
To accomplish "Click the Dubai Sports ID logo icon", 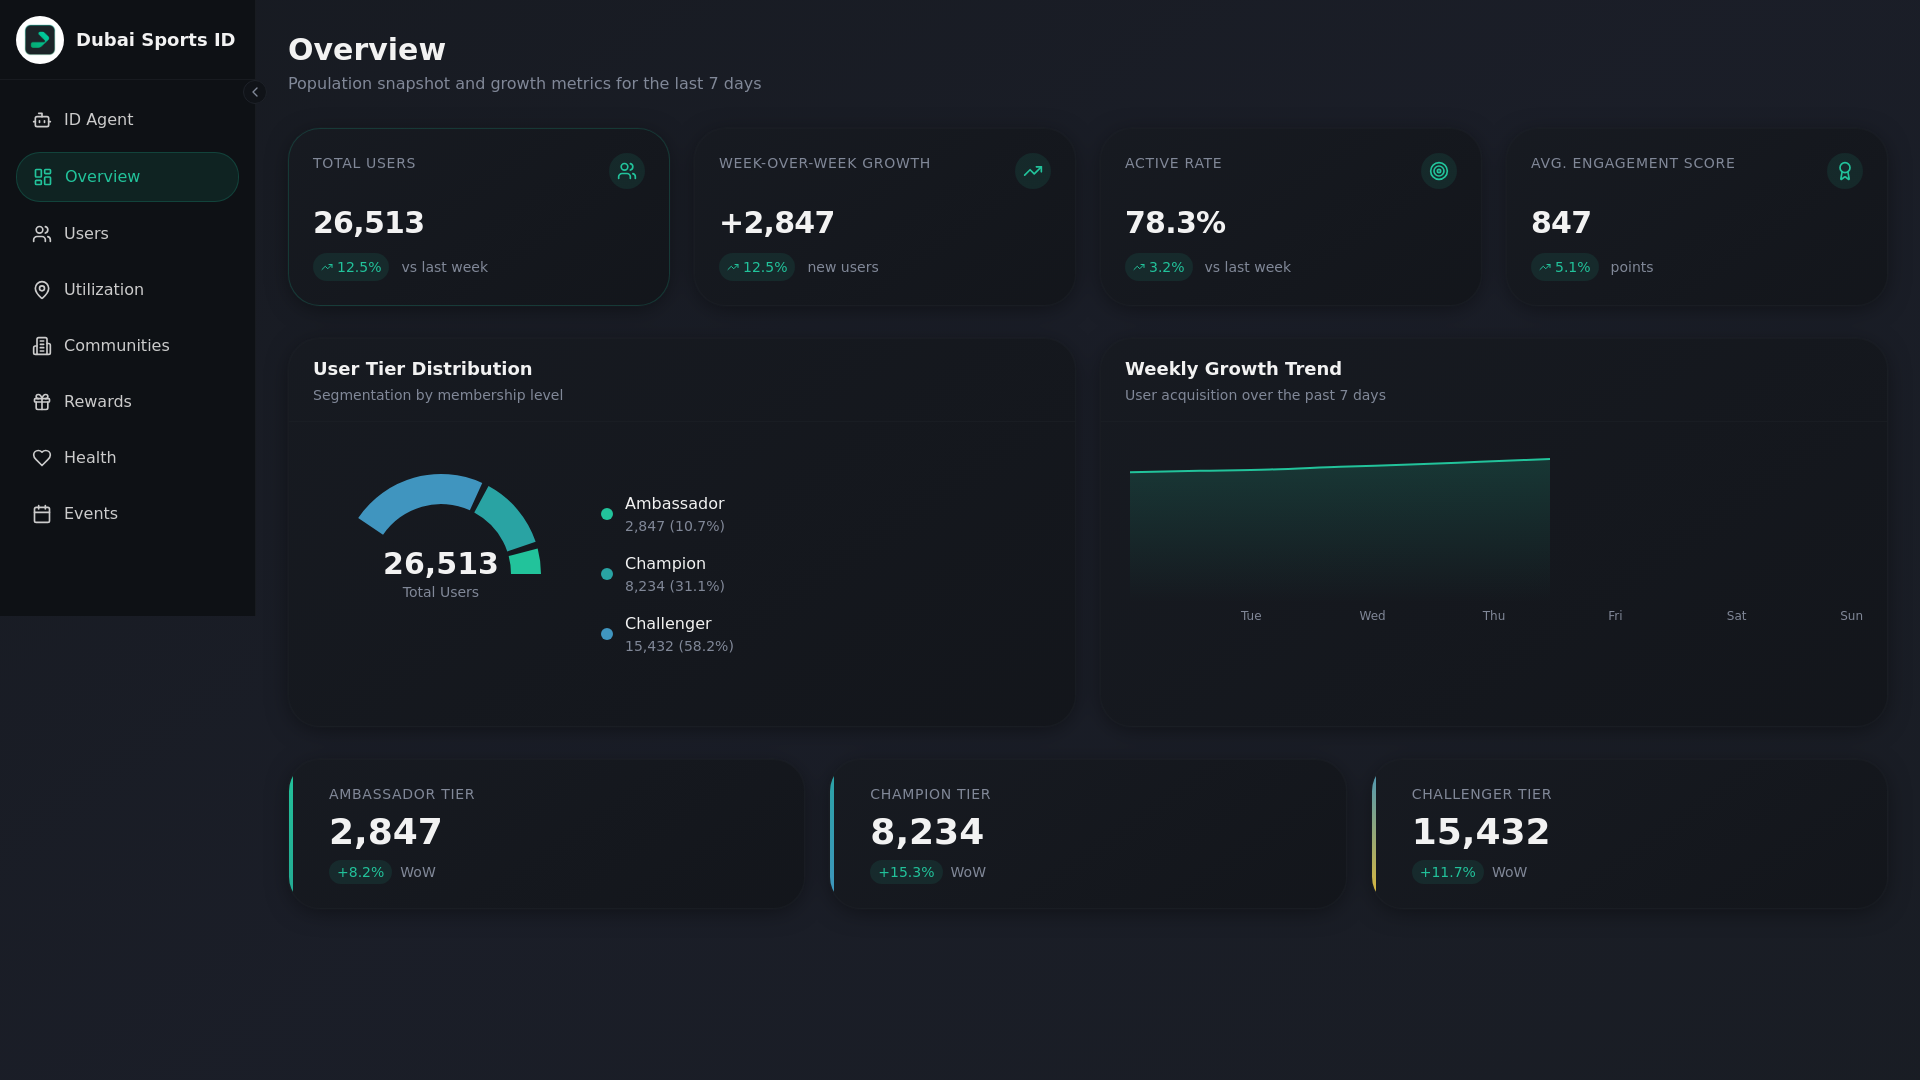I will click(40, 40).
